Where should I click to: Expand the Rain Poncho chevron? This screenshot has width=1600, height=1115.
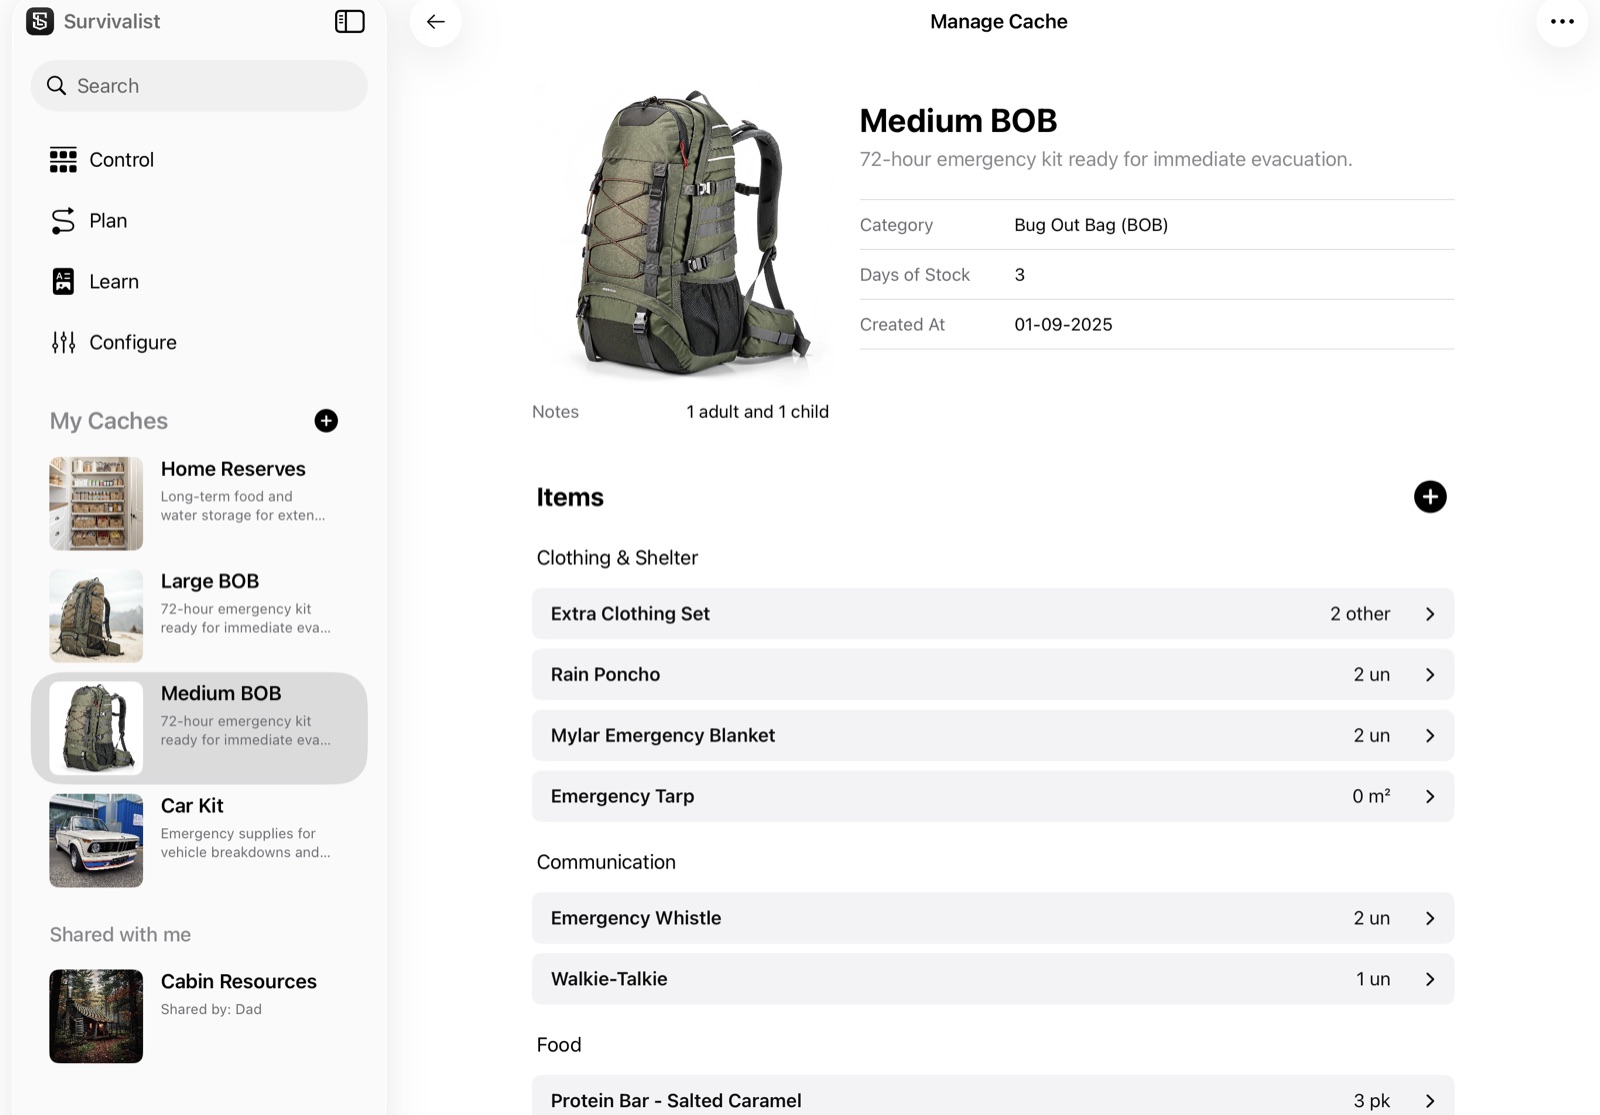[x=1430, y=675]
